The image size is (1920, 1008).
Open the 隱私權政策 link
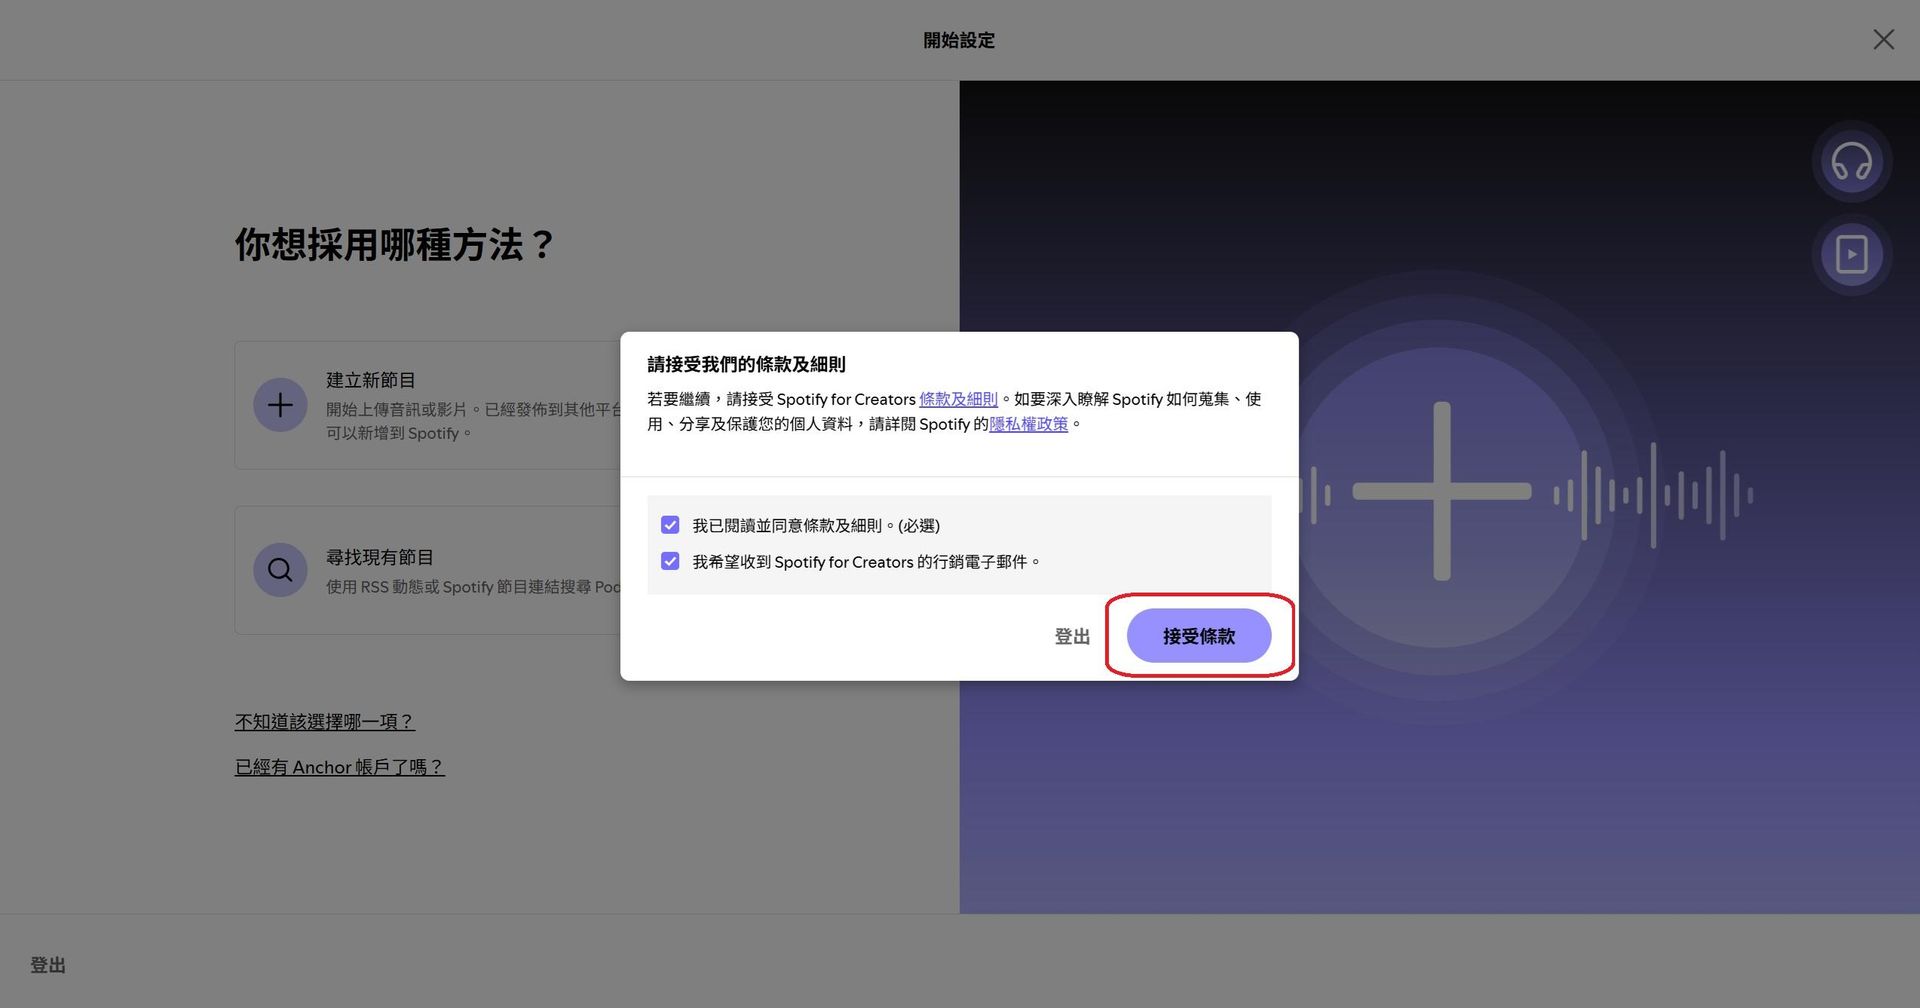(x=1028, y=424)
